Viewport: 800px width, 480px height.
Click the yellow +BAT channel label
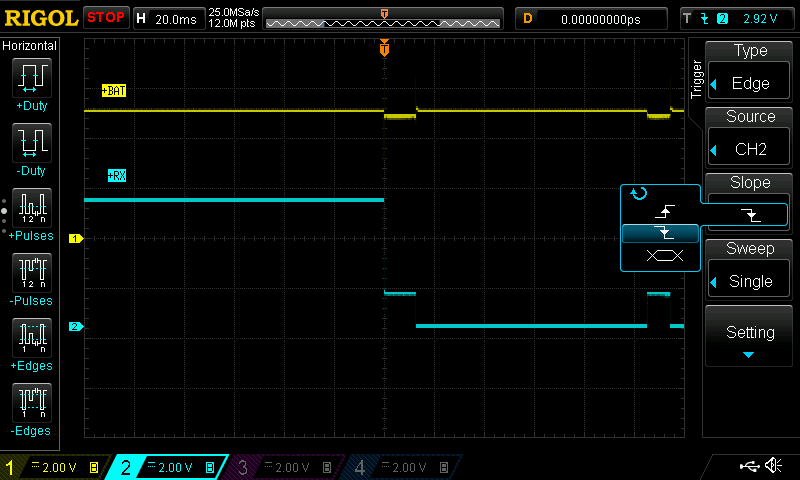pyautogui.click(x=114, y=91)
